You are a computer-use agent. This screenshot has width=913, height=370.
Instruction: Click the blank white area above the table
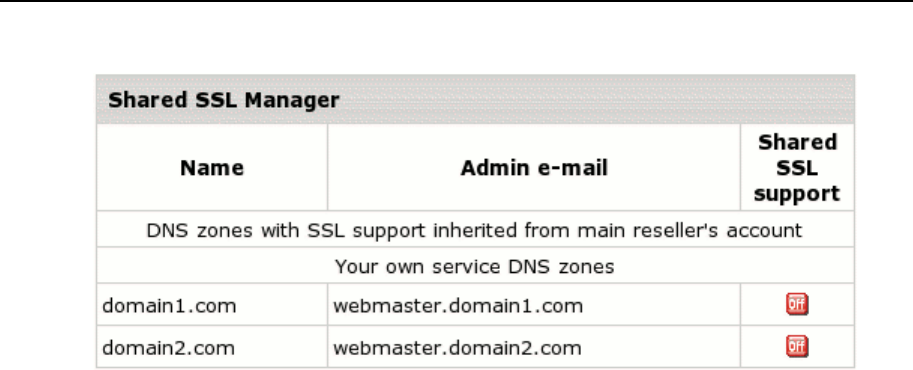click(456, 38)
